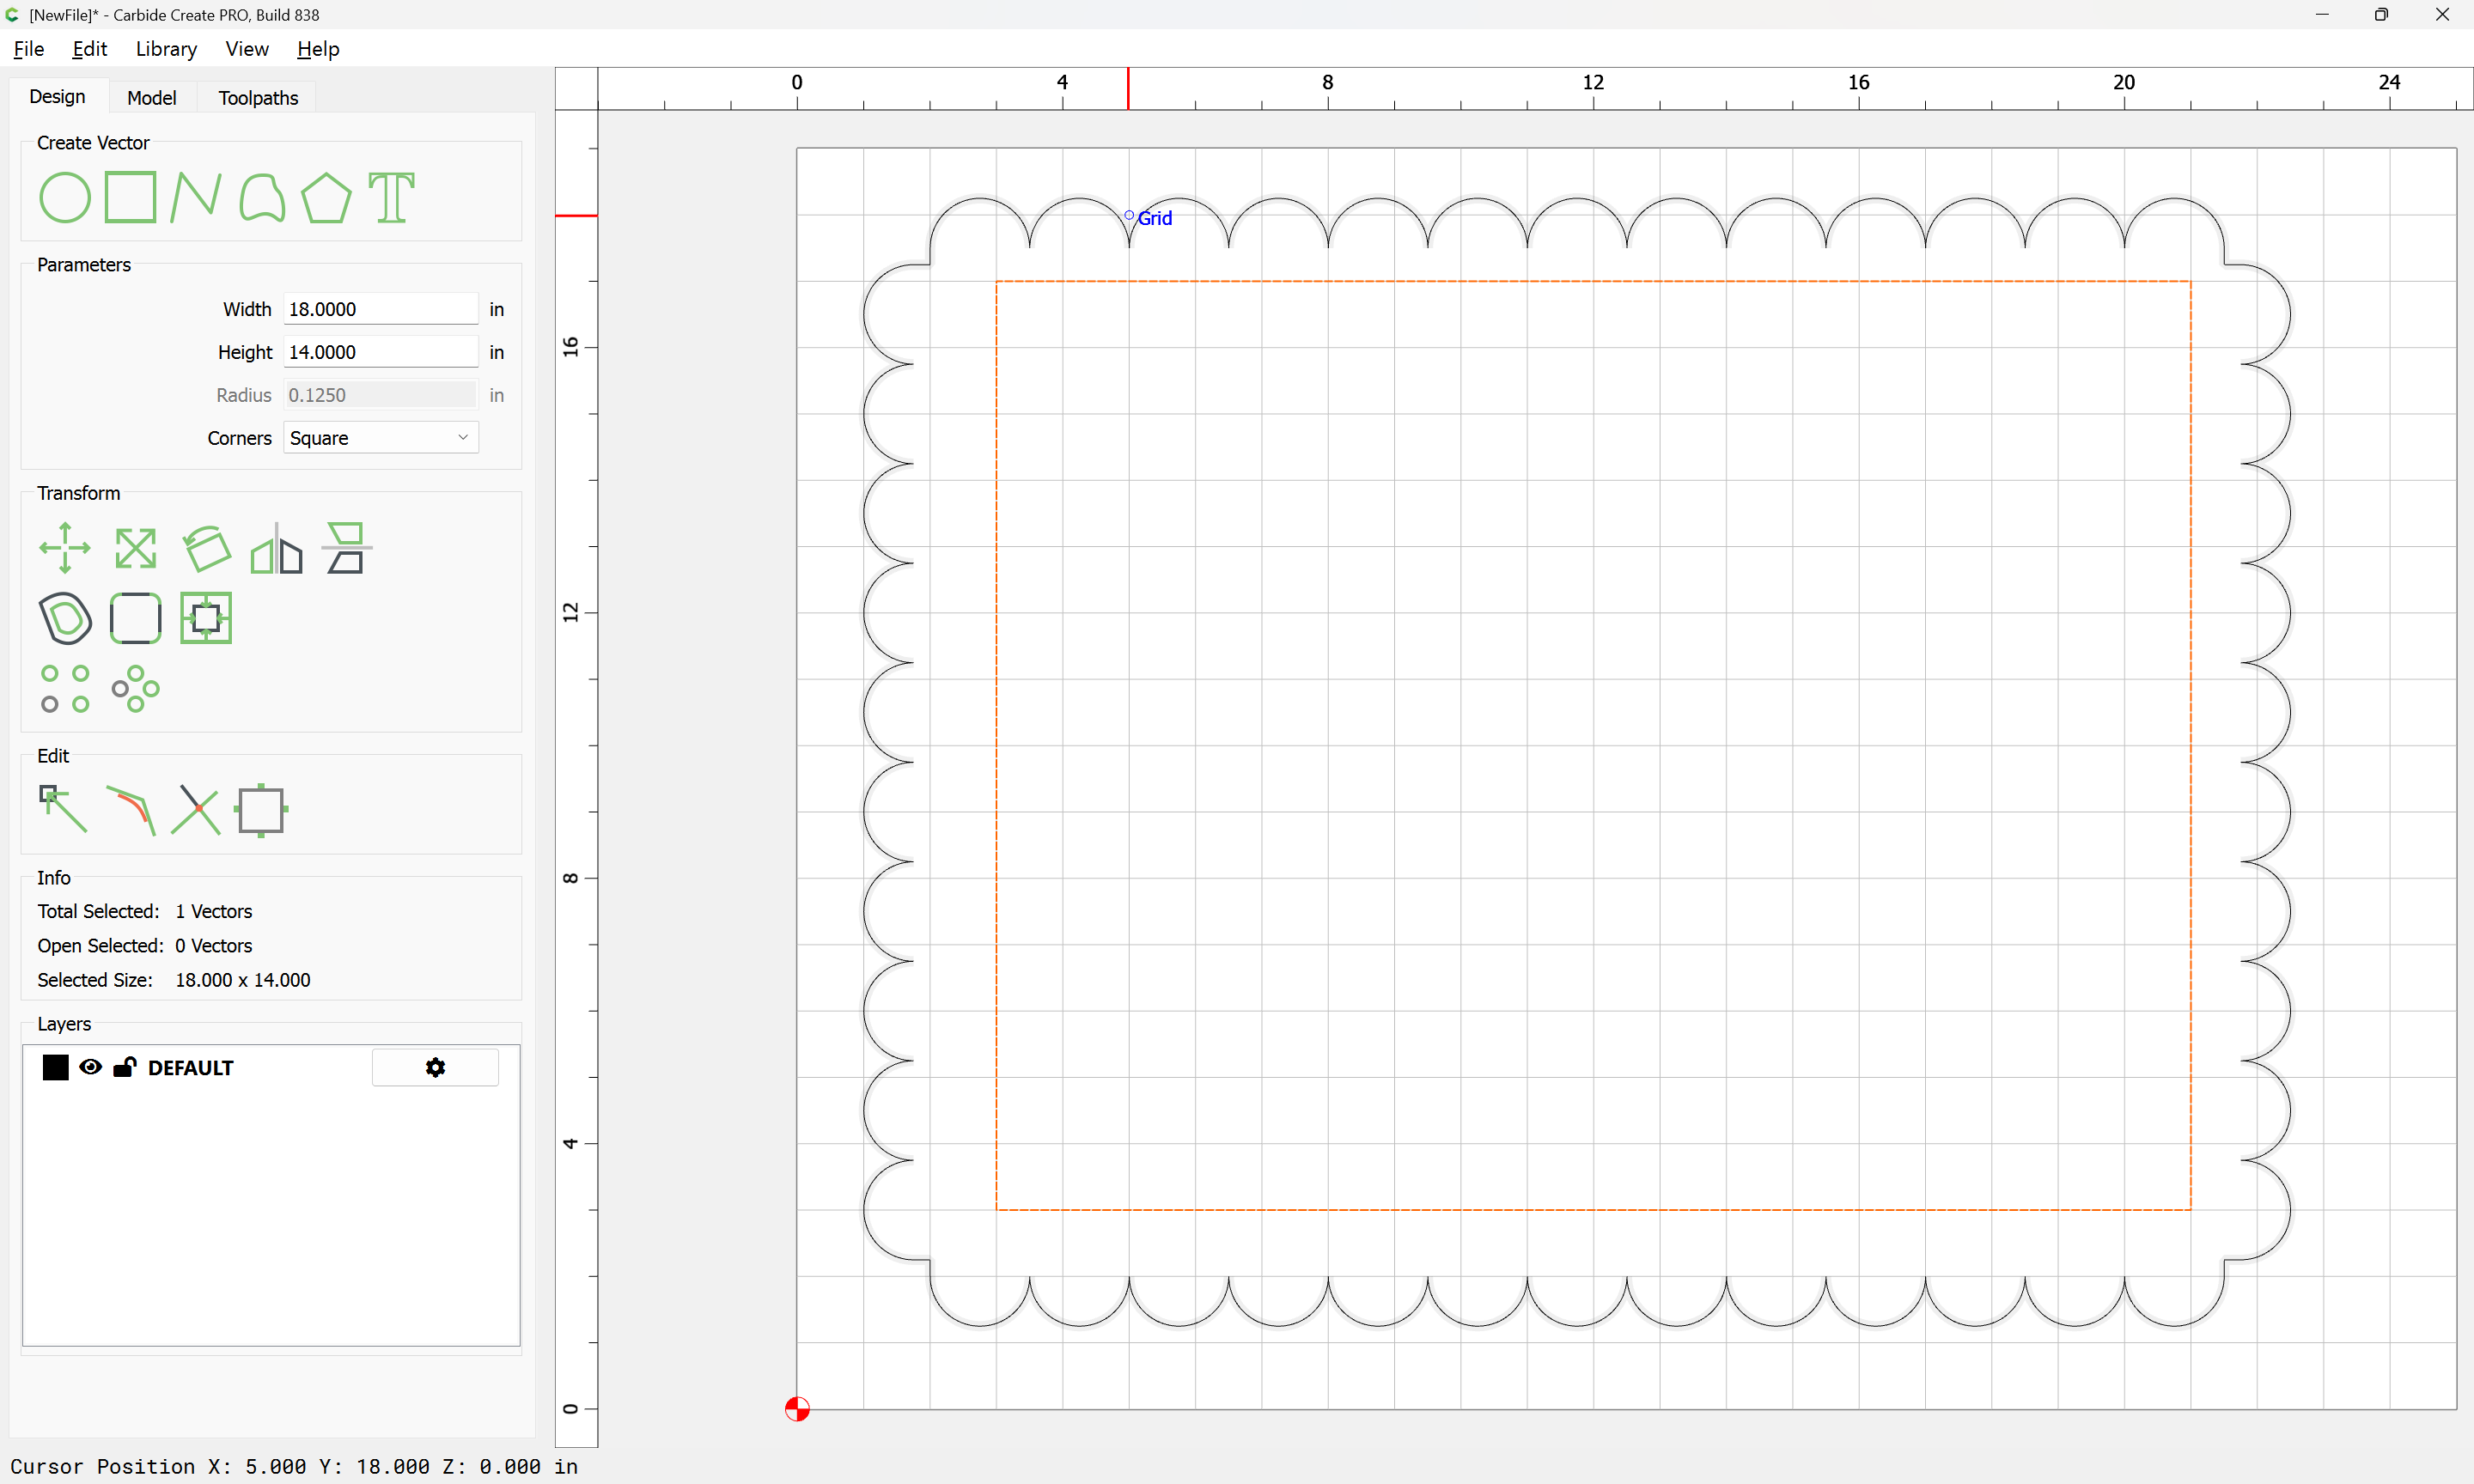Open the Rotate transform tool
This screenshot has height=1484, width=2474.
click(x=206, y=547)
